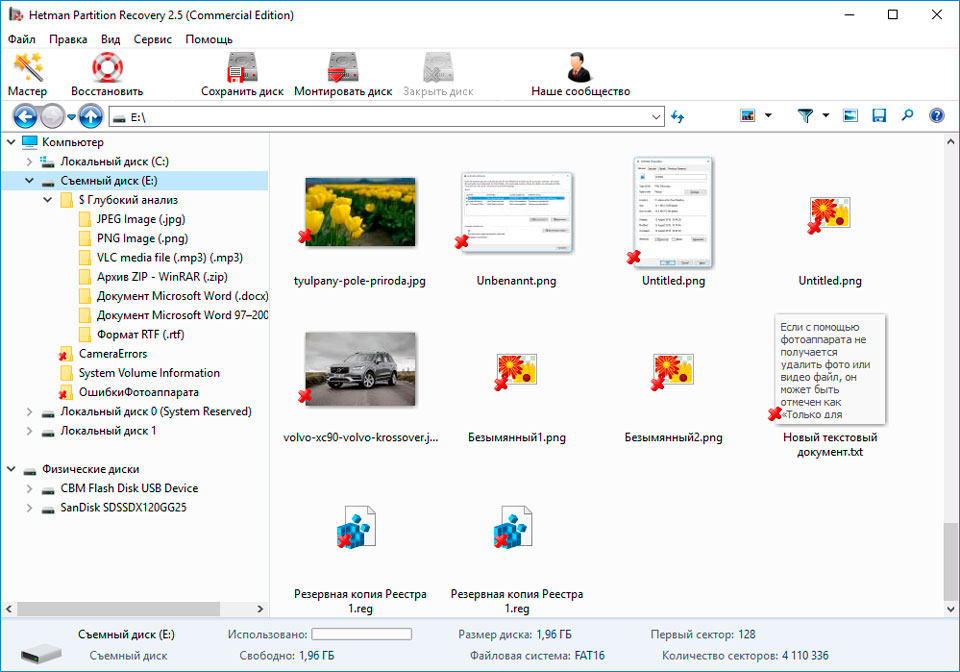The image size is (960, 672).
Task: Go up one folder level
Action: point(91,116)
